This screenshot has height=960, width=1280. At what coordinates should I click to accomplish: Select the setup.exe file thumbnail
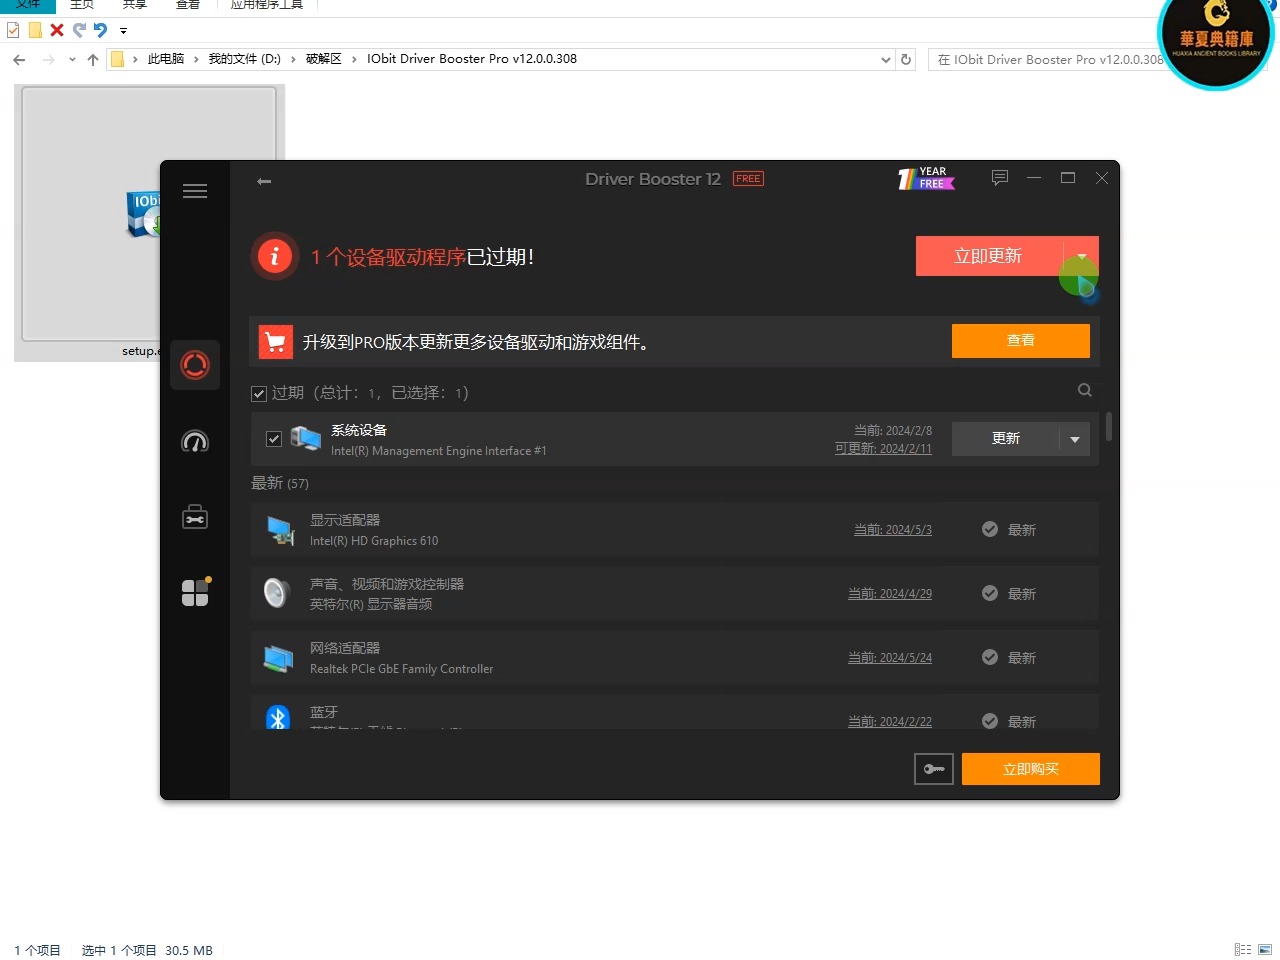[149, 222]
